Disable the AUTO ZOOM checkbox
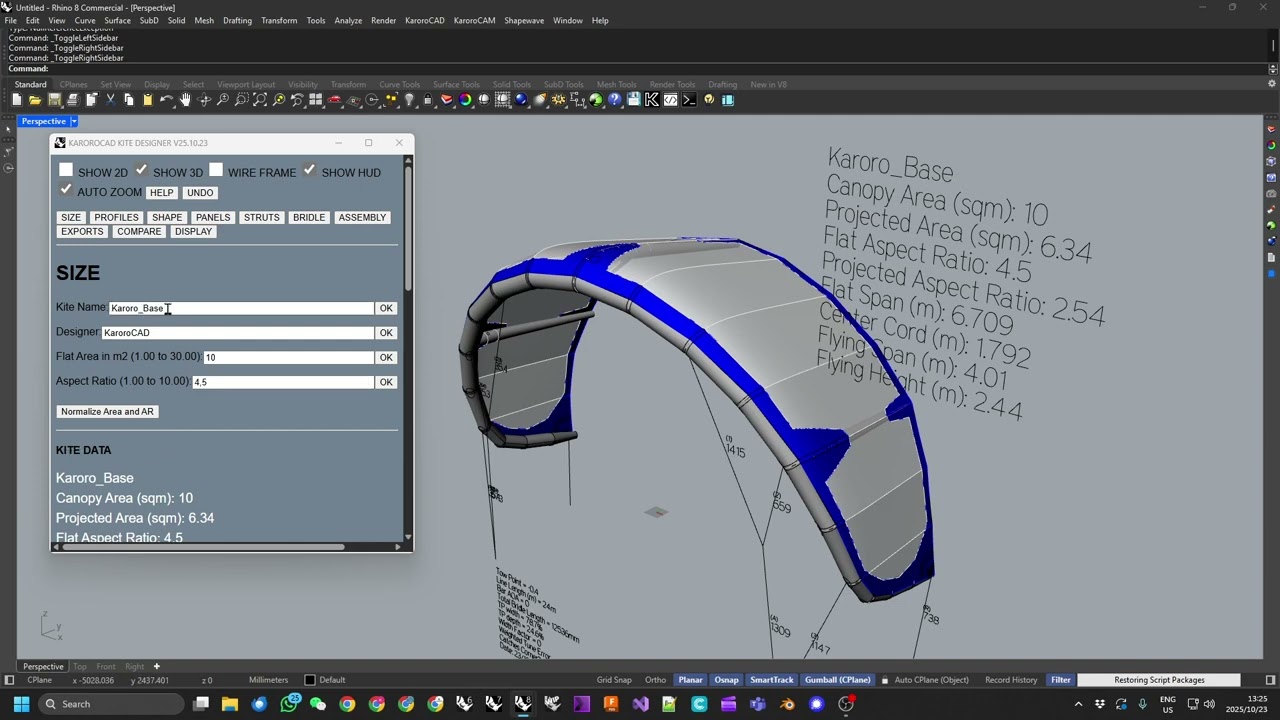The image size is (1280, 720). point(66,190)
